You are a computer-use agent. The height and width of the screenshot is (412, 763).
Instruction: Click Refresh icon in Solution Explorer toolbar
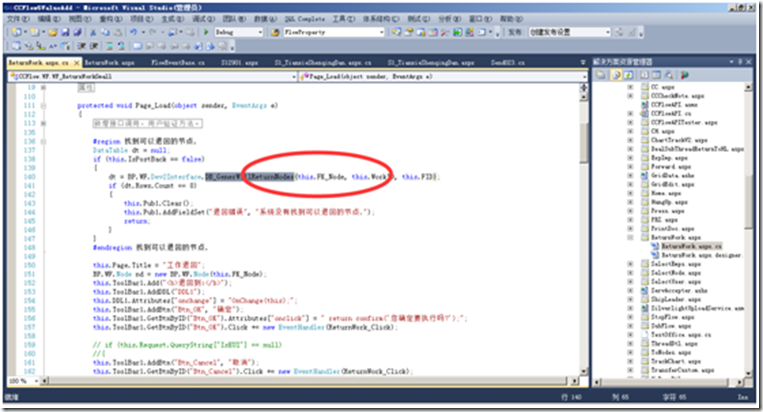point(628,75)
